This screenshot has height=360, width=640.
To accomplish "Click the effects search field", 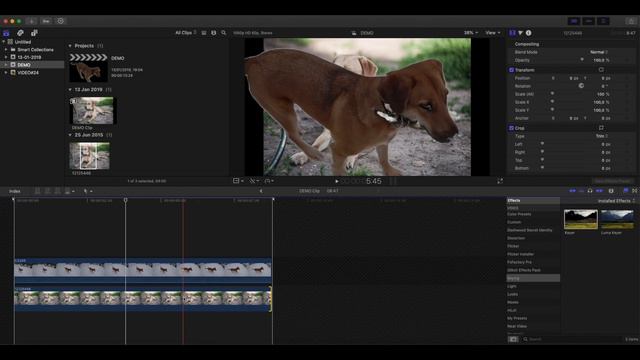I will pyautogui.click(x=573, y=339).
